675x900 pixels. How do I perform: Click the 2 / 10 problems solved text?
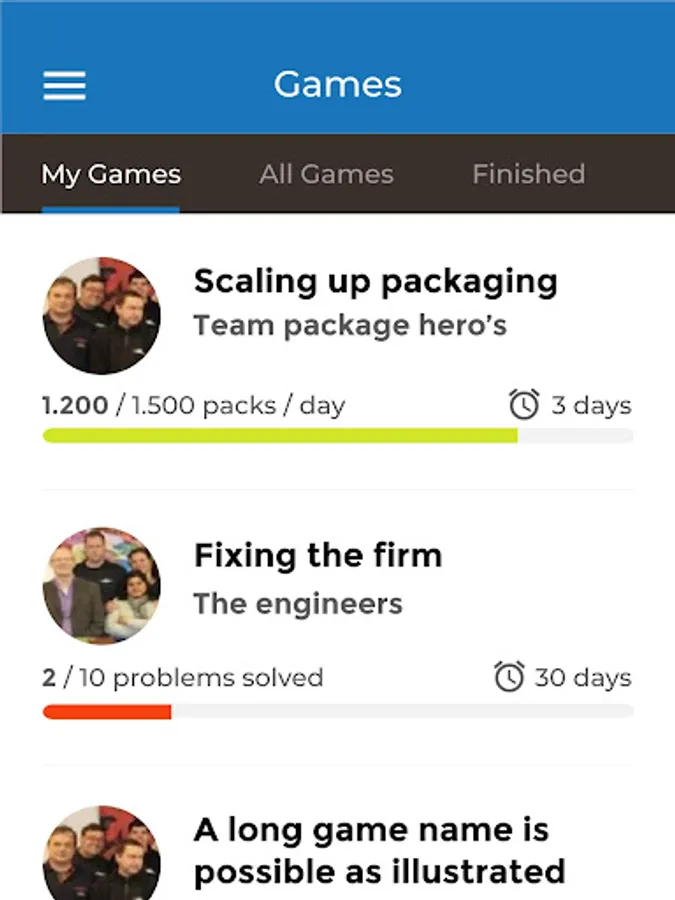pyautogui.click(x=183, y=678)
